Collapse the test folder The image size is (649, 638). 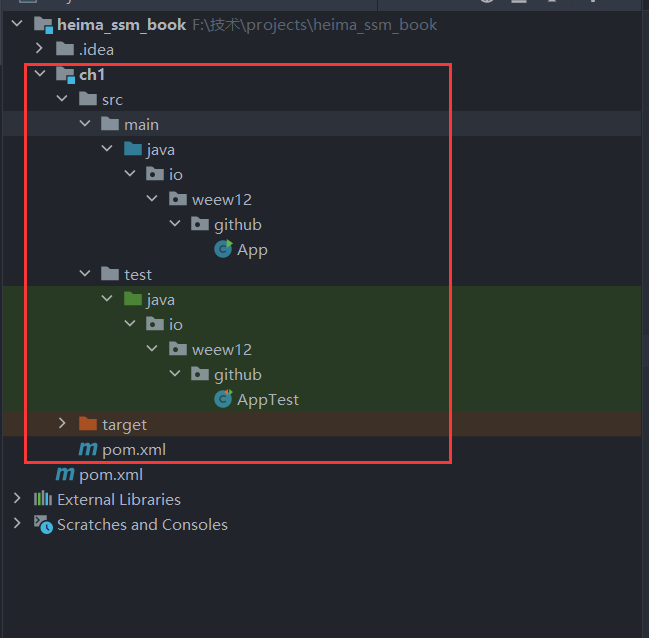pos(85,273)
